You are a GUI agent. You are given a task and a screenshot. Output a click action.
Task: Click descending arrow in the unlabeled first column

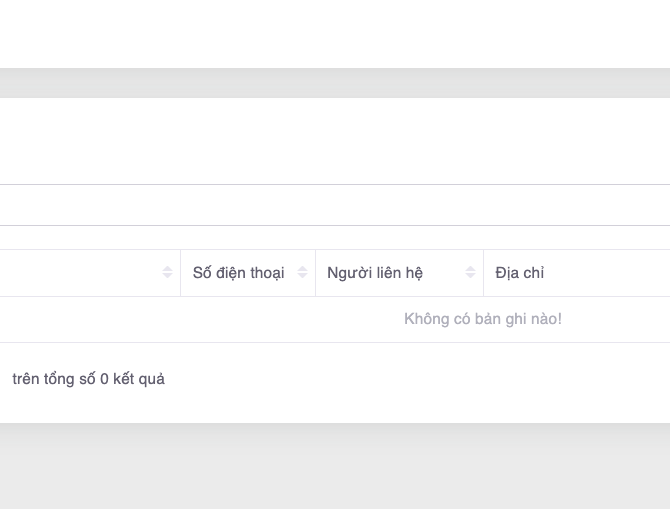[x=167, y=277]
